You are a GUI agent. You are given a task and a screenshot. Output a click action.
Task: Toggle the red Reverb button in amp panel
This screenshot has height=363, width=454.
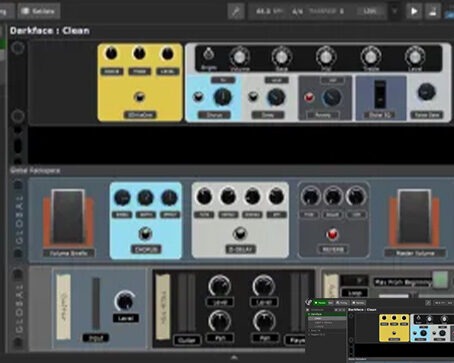point(309,97)
